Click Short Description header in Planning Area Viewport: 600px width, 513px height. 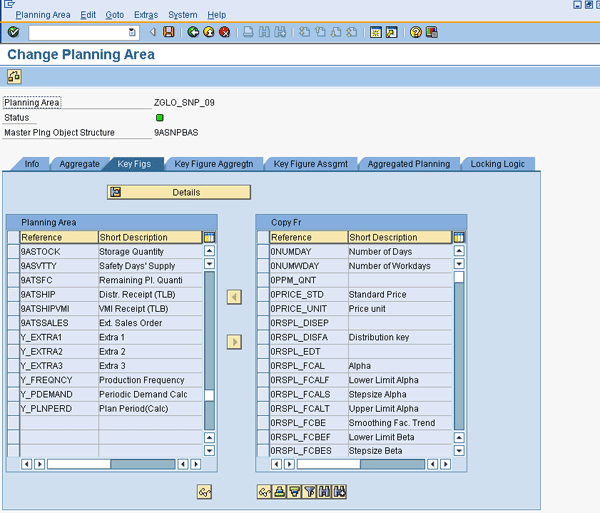coord(148,237)
